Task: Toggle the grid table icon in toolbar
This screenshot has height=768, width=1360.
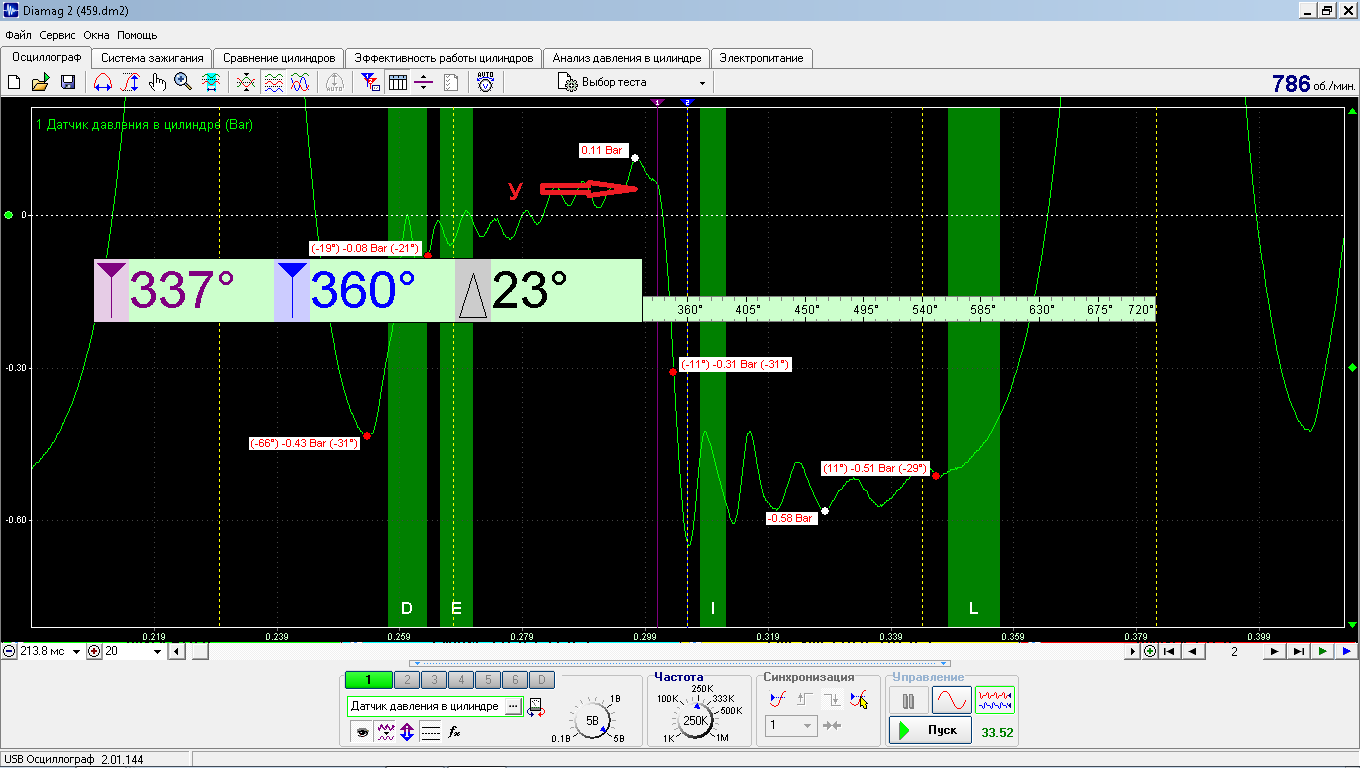Action: coord(397,82)
